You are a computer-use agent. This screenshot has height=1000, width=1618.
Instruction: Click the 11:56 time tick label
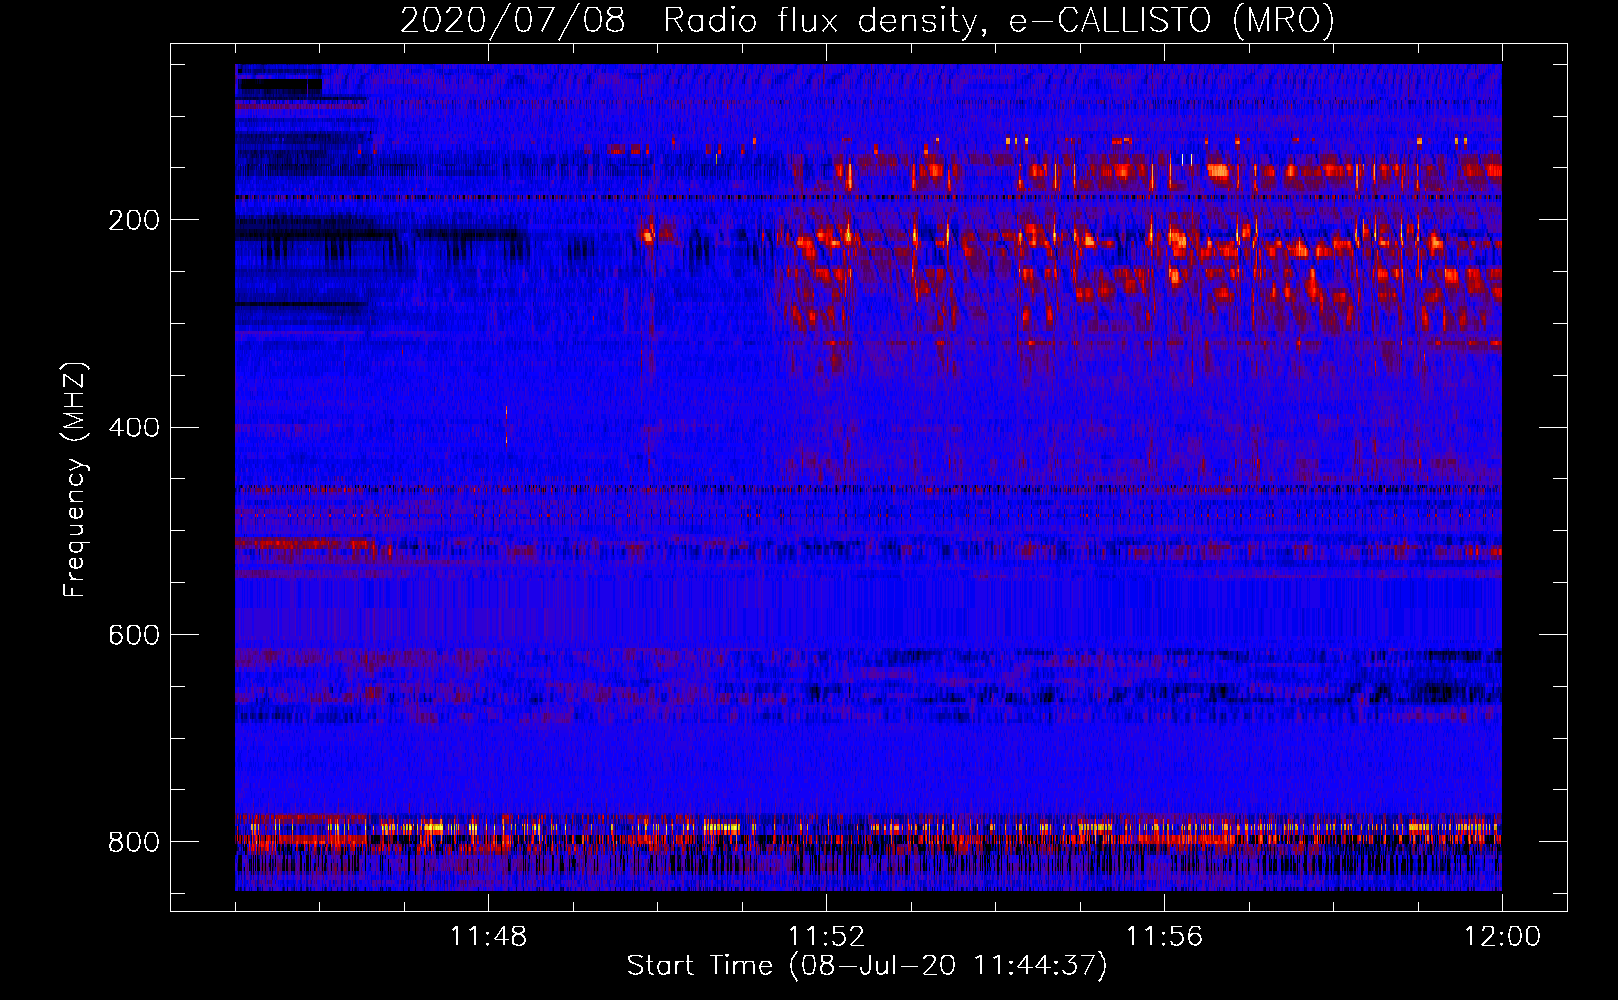point(1164,937)
